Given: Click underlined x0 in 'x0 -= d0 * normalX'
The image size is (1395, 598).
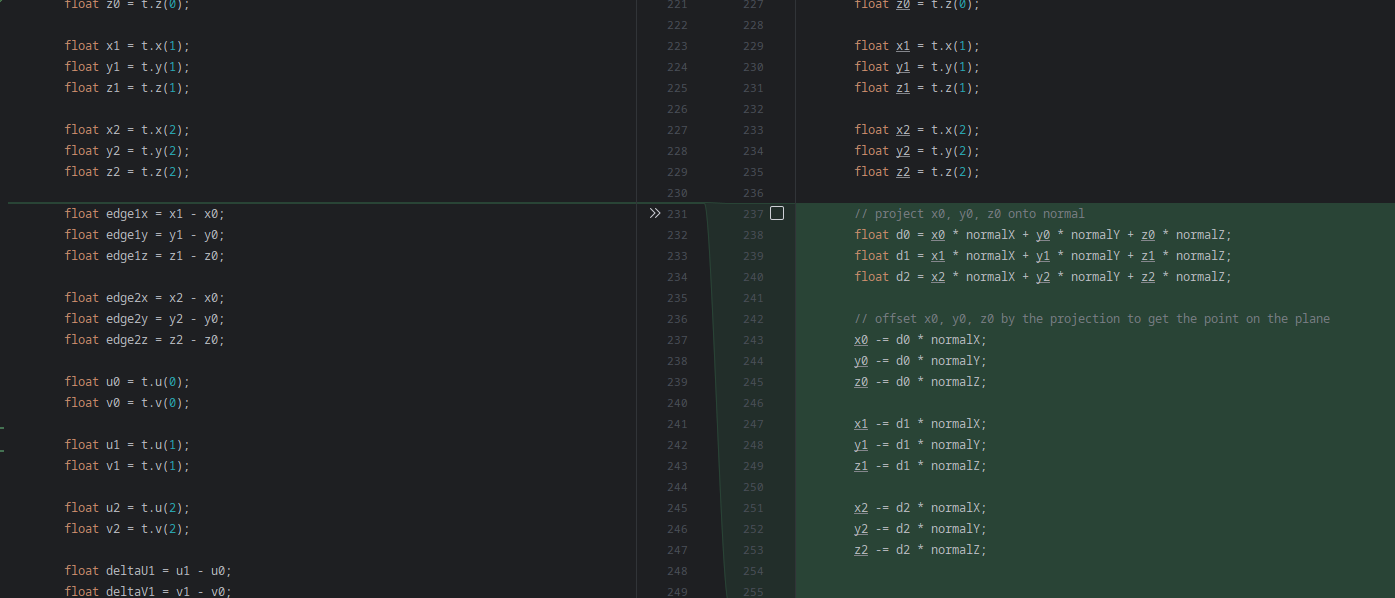Looking at the screenshot, I should [x=861, y=340].
